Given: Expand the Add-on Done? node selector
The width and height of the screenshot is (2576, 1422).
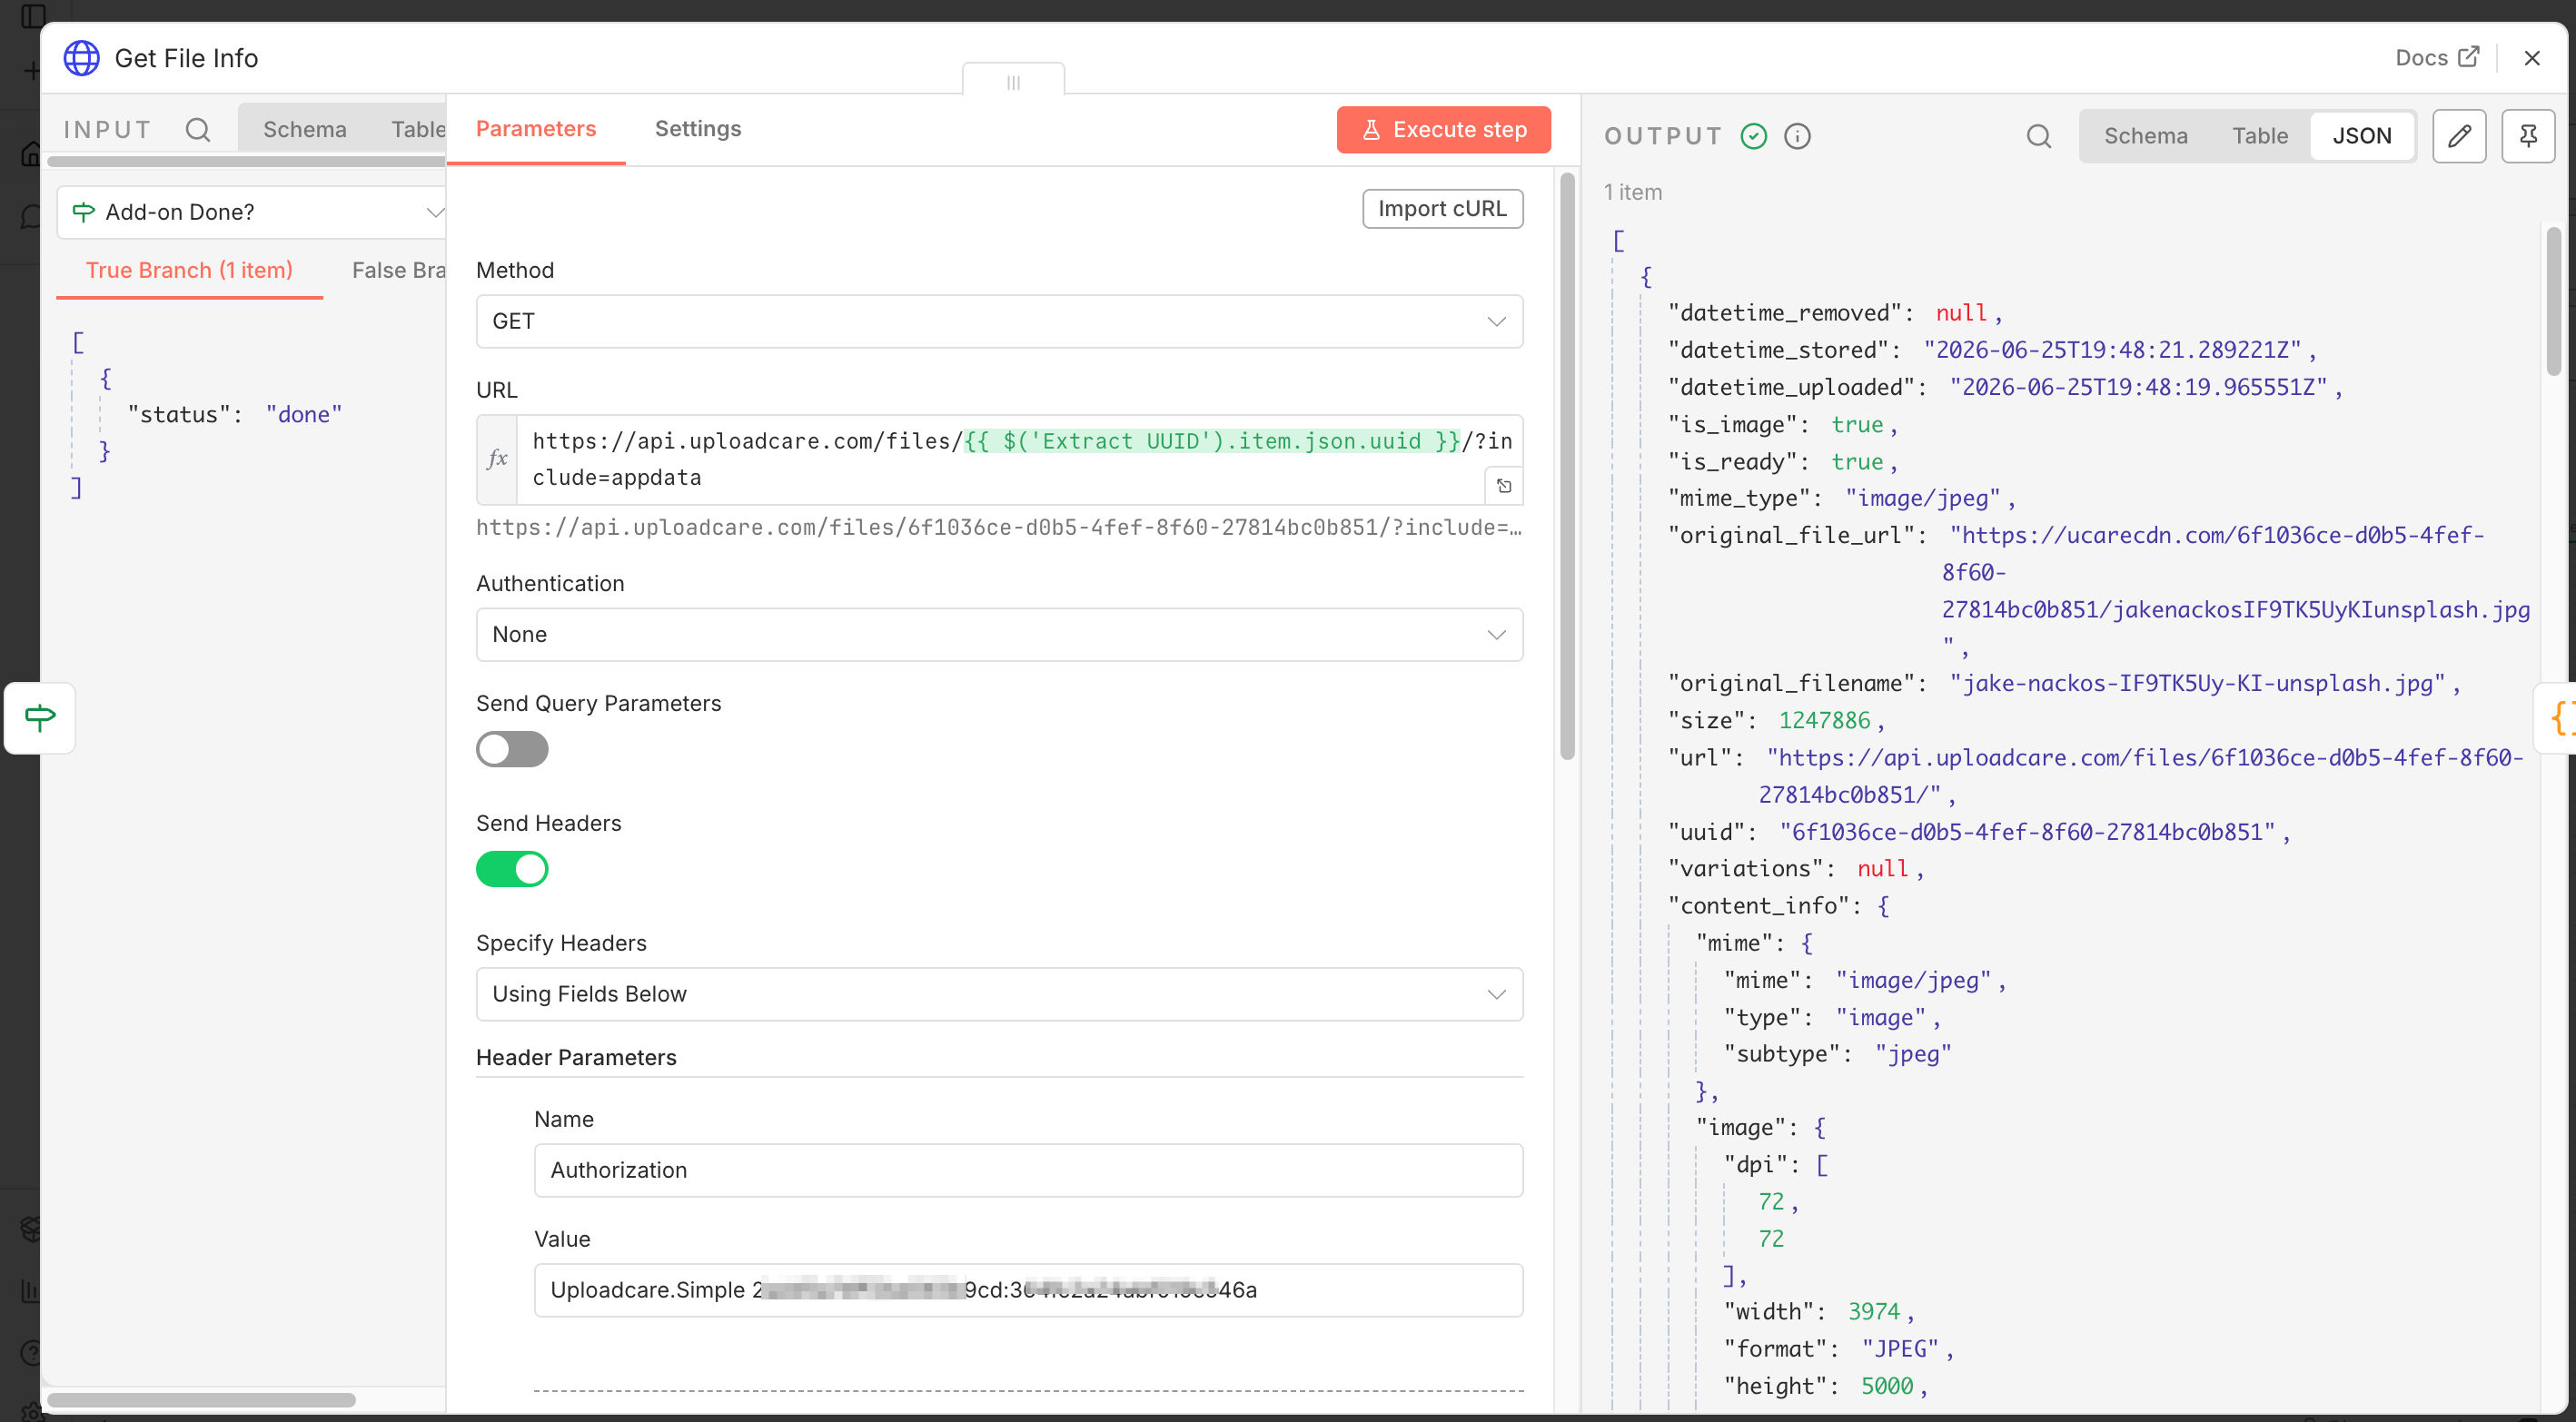Looking at the screenshot, I should click(251, 212).
